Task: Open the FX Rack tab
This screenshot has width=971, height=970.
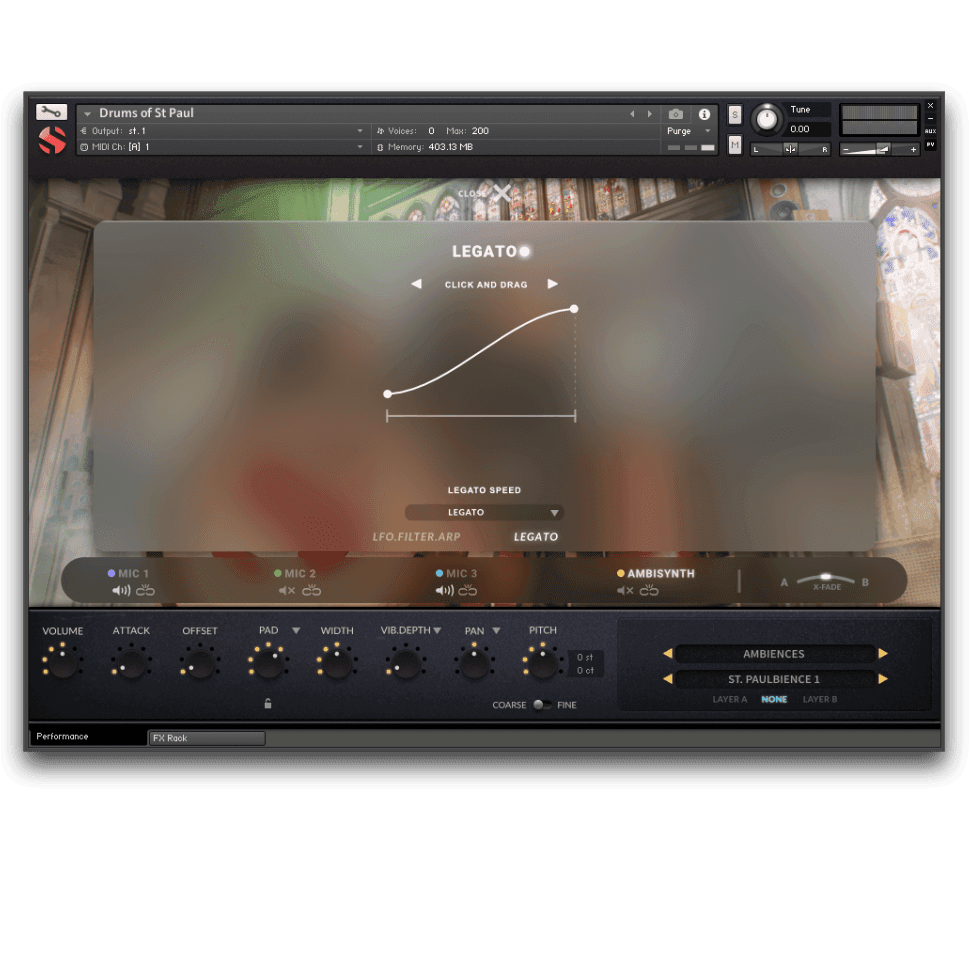Action: (x=206, y=738)
